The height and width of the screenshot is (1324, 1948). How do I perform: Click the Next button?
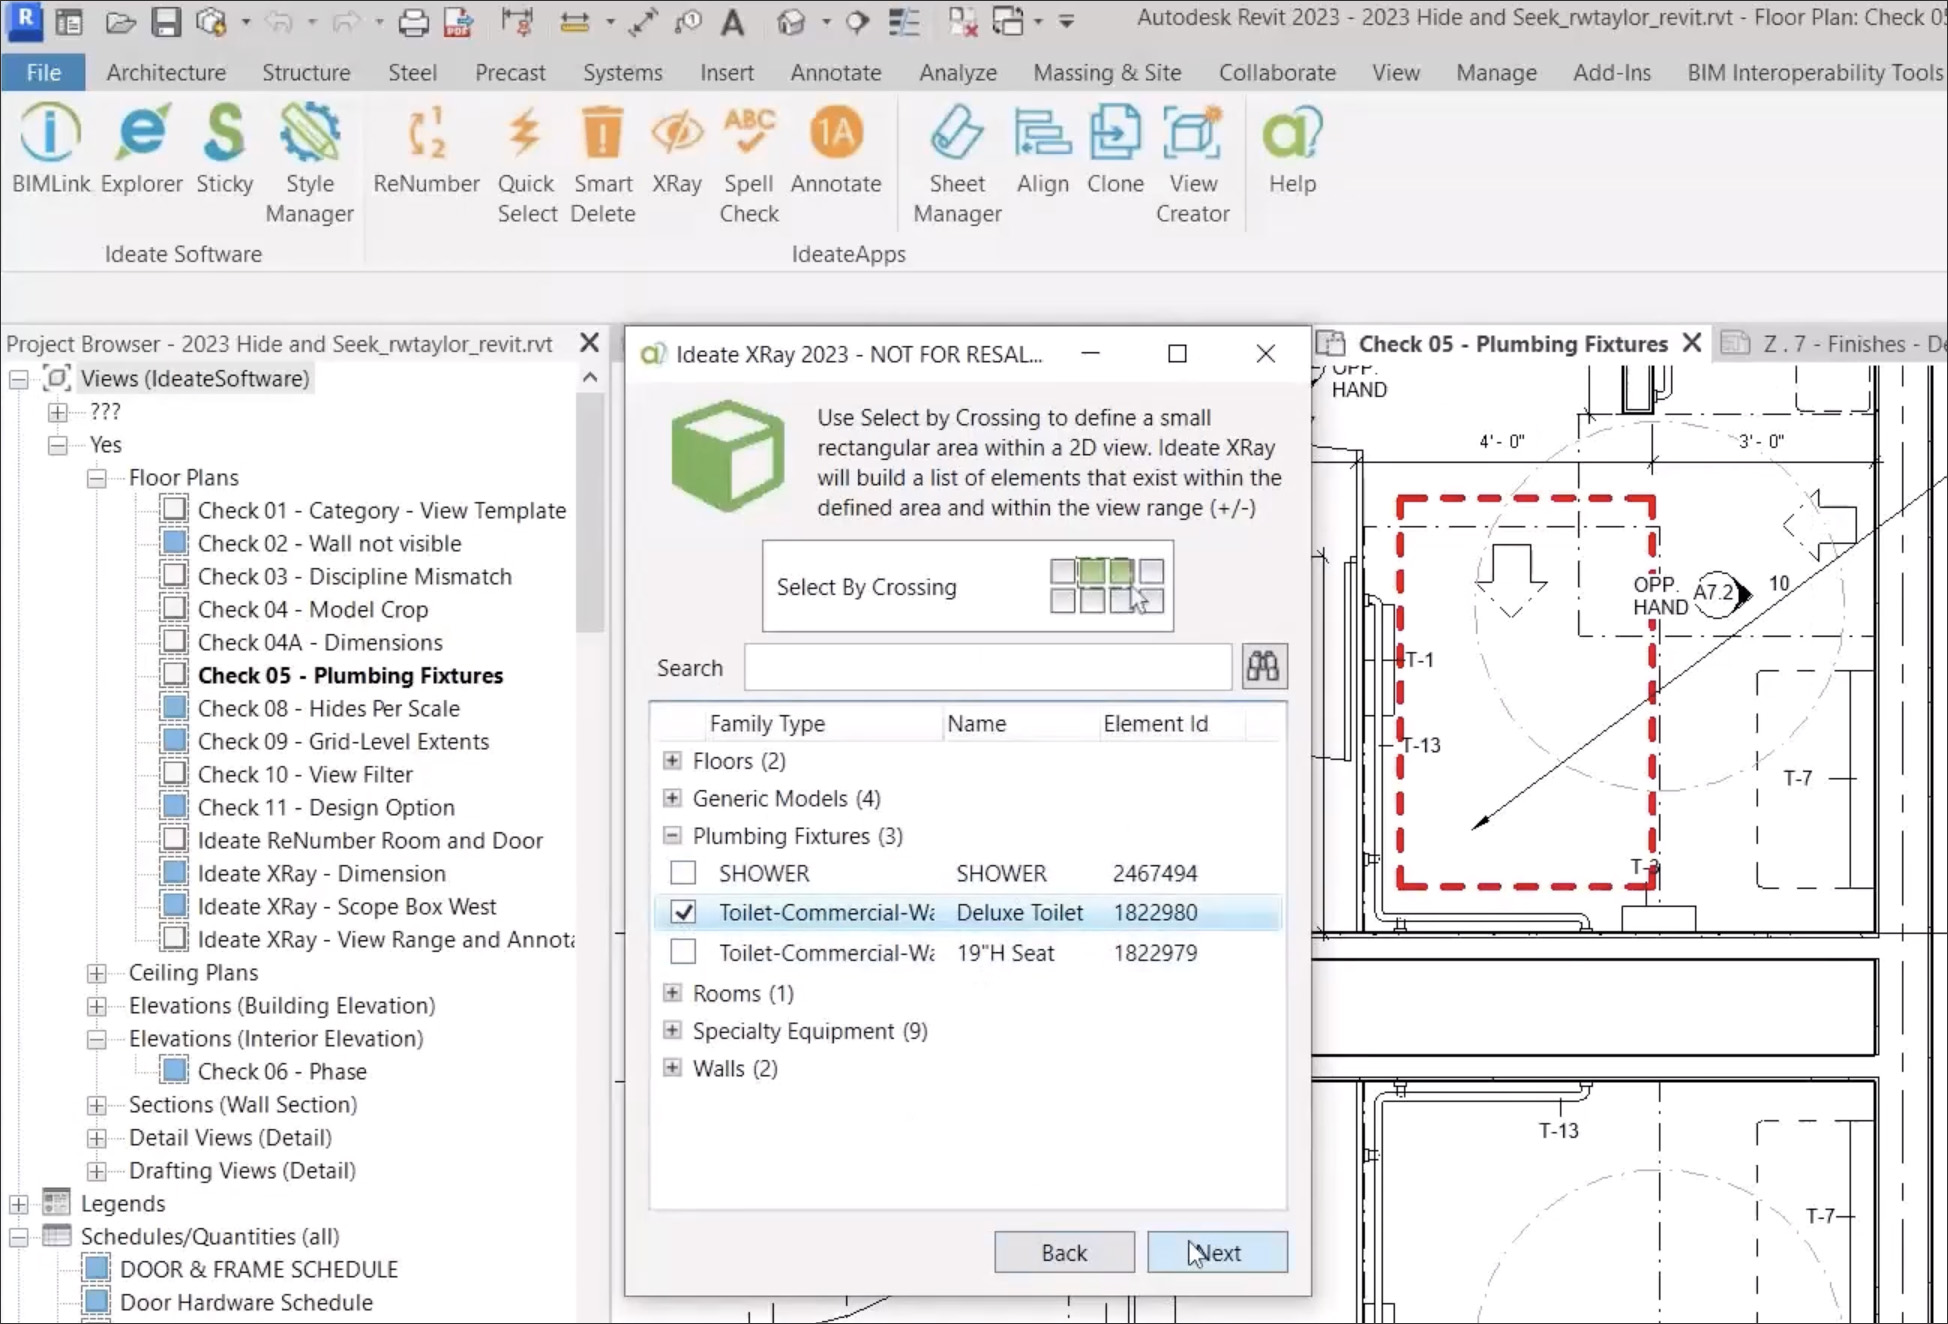1217,1252
